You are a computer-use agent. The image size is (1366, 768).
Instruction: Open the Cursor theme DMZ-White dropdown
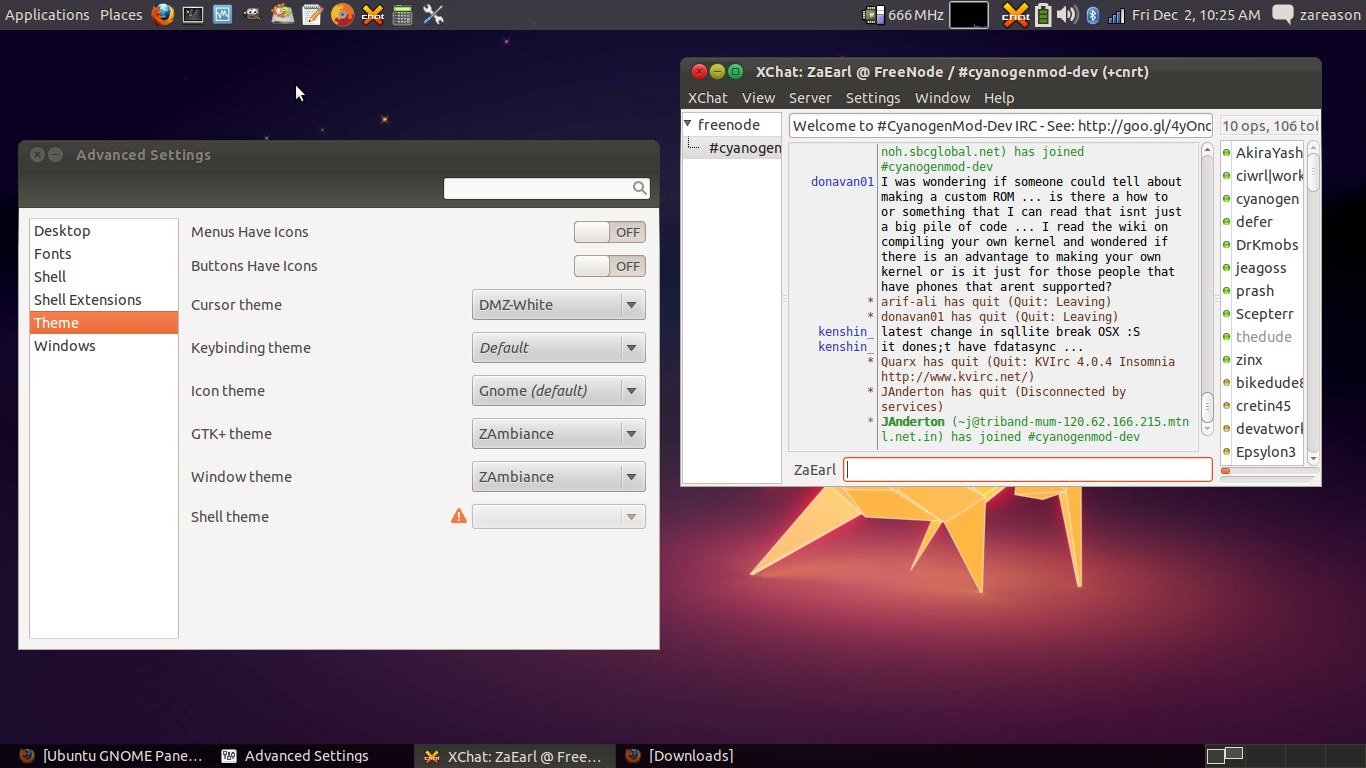pos(559,305)
